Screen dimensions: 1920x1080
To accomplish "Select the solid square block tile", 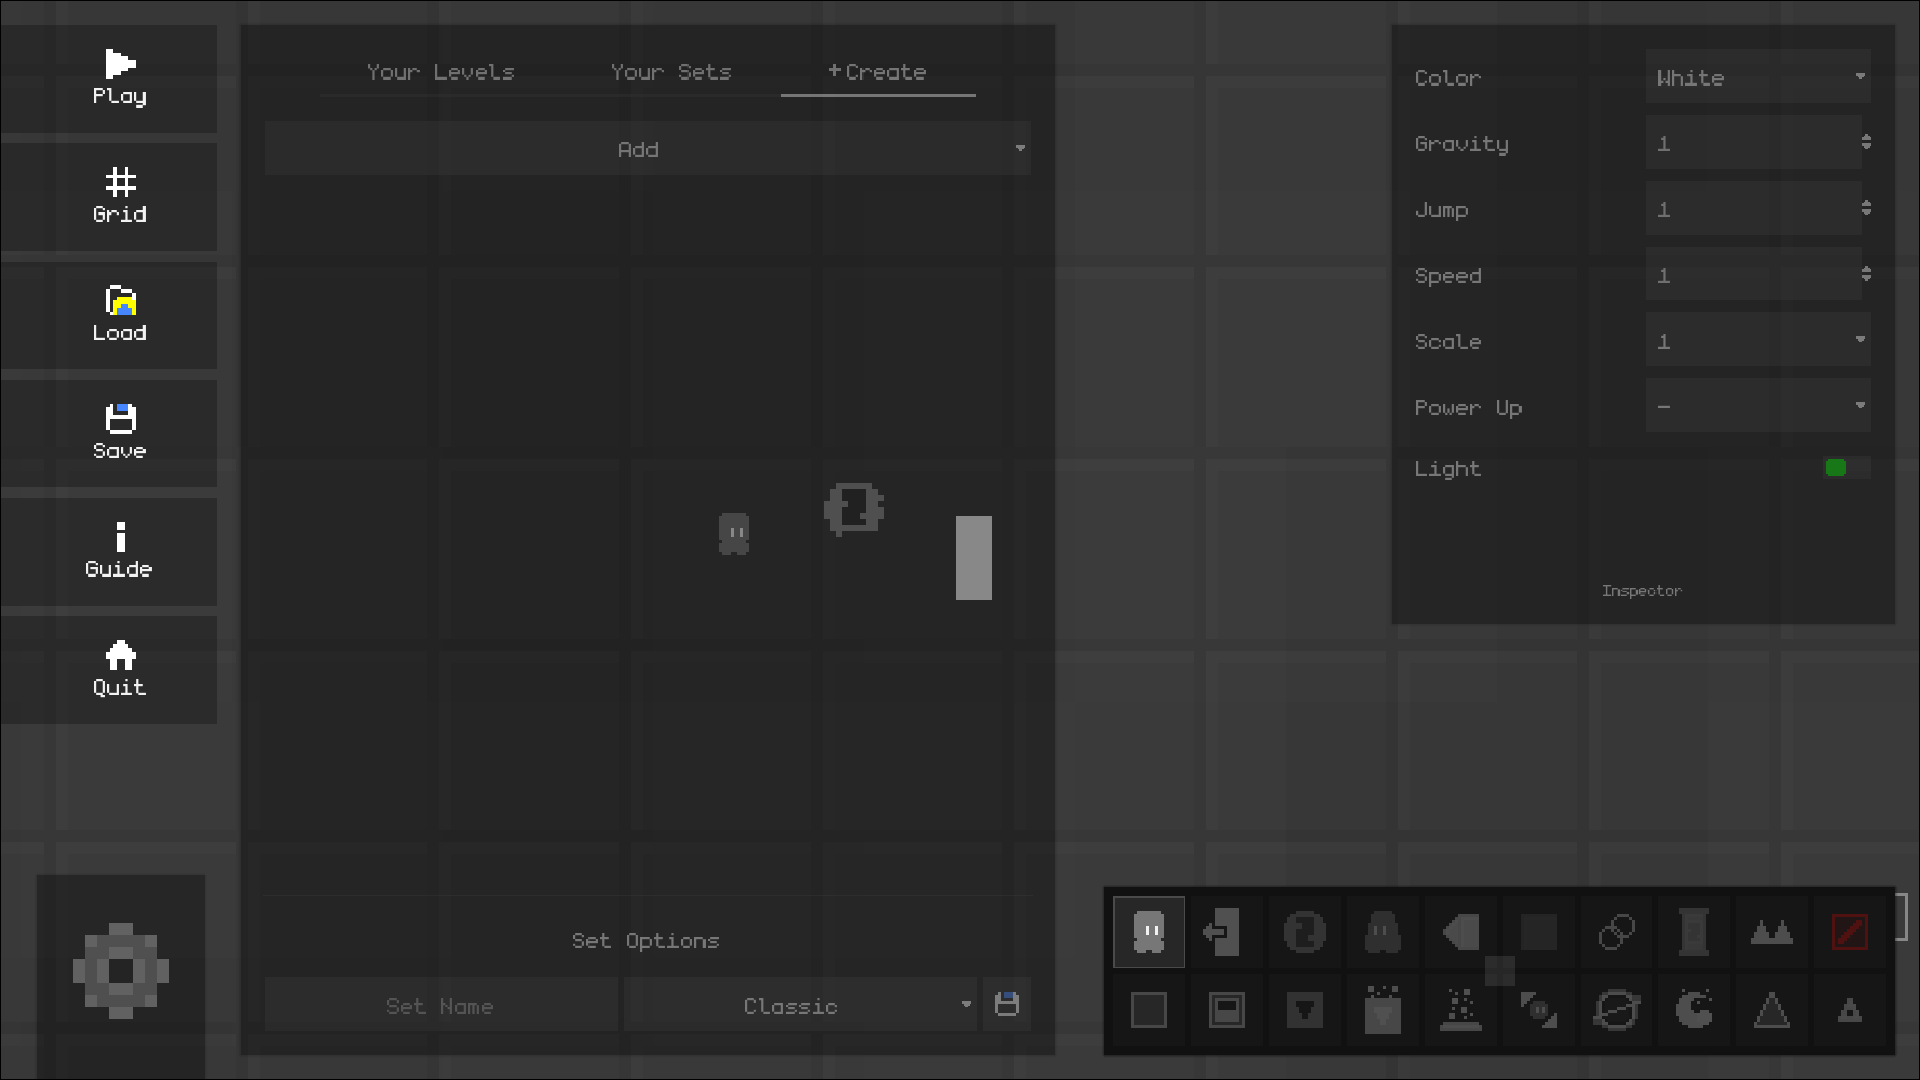I will [x=1539, y=932].
